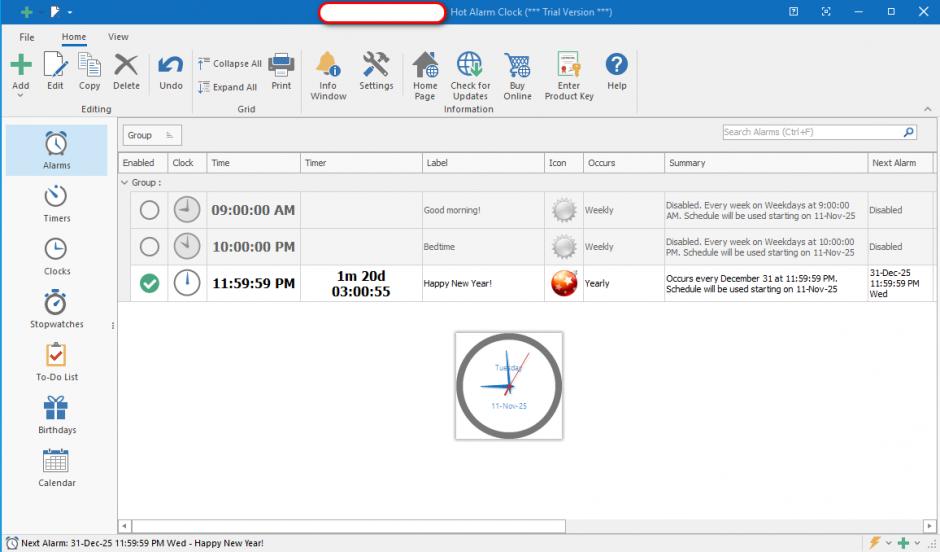Screen dimensions: 940x552
Task: Open the title bar document icon dropdown
Action: [70, 13]
